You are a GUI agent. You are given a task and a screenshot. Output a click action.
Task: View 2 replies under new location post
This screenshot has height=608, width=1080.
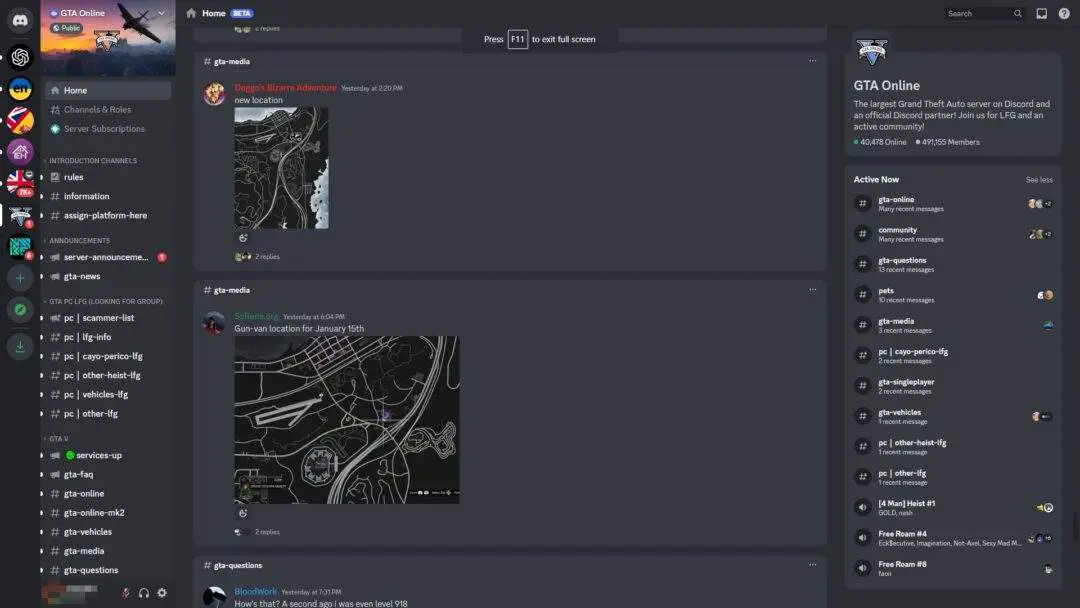(267, 256)
